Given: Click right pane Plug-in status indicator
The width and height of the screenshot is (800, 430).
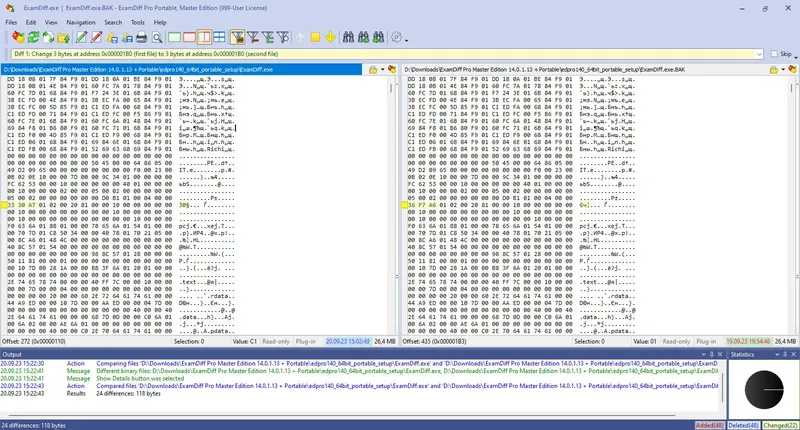Looking at the screenshot, I should tap(706, 341).
